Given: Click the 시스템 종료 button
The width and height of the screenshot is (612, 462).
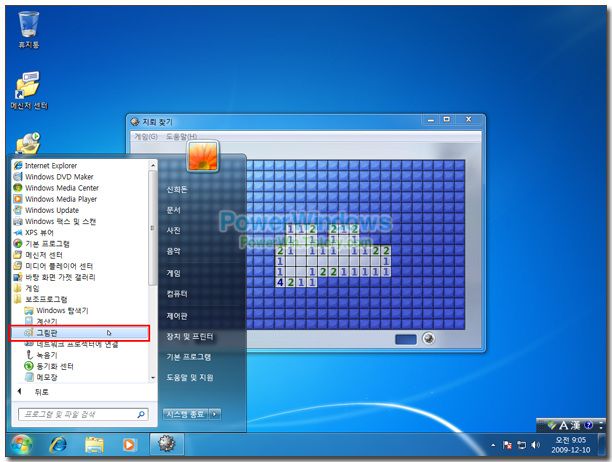Looking at the screenshot, I should tap(185, 414).
